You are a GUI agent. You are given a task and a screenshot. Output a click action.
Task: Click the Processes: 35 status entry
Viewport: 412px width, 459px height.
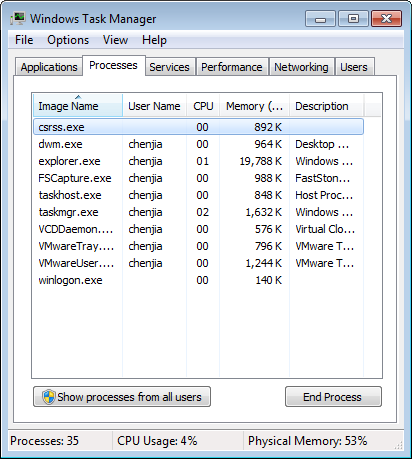(44, 441)
